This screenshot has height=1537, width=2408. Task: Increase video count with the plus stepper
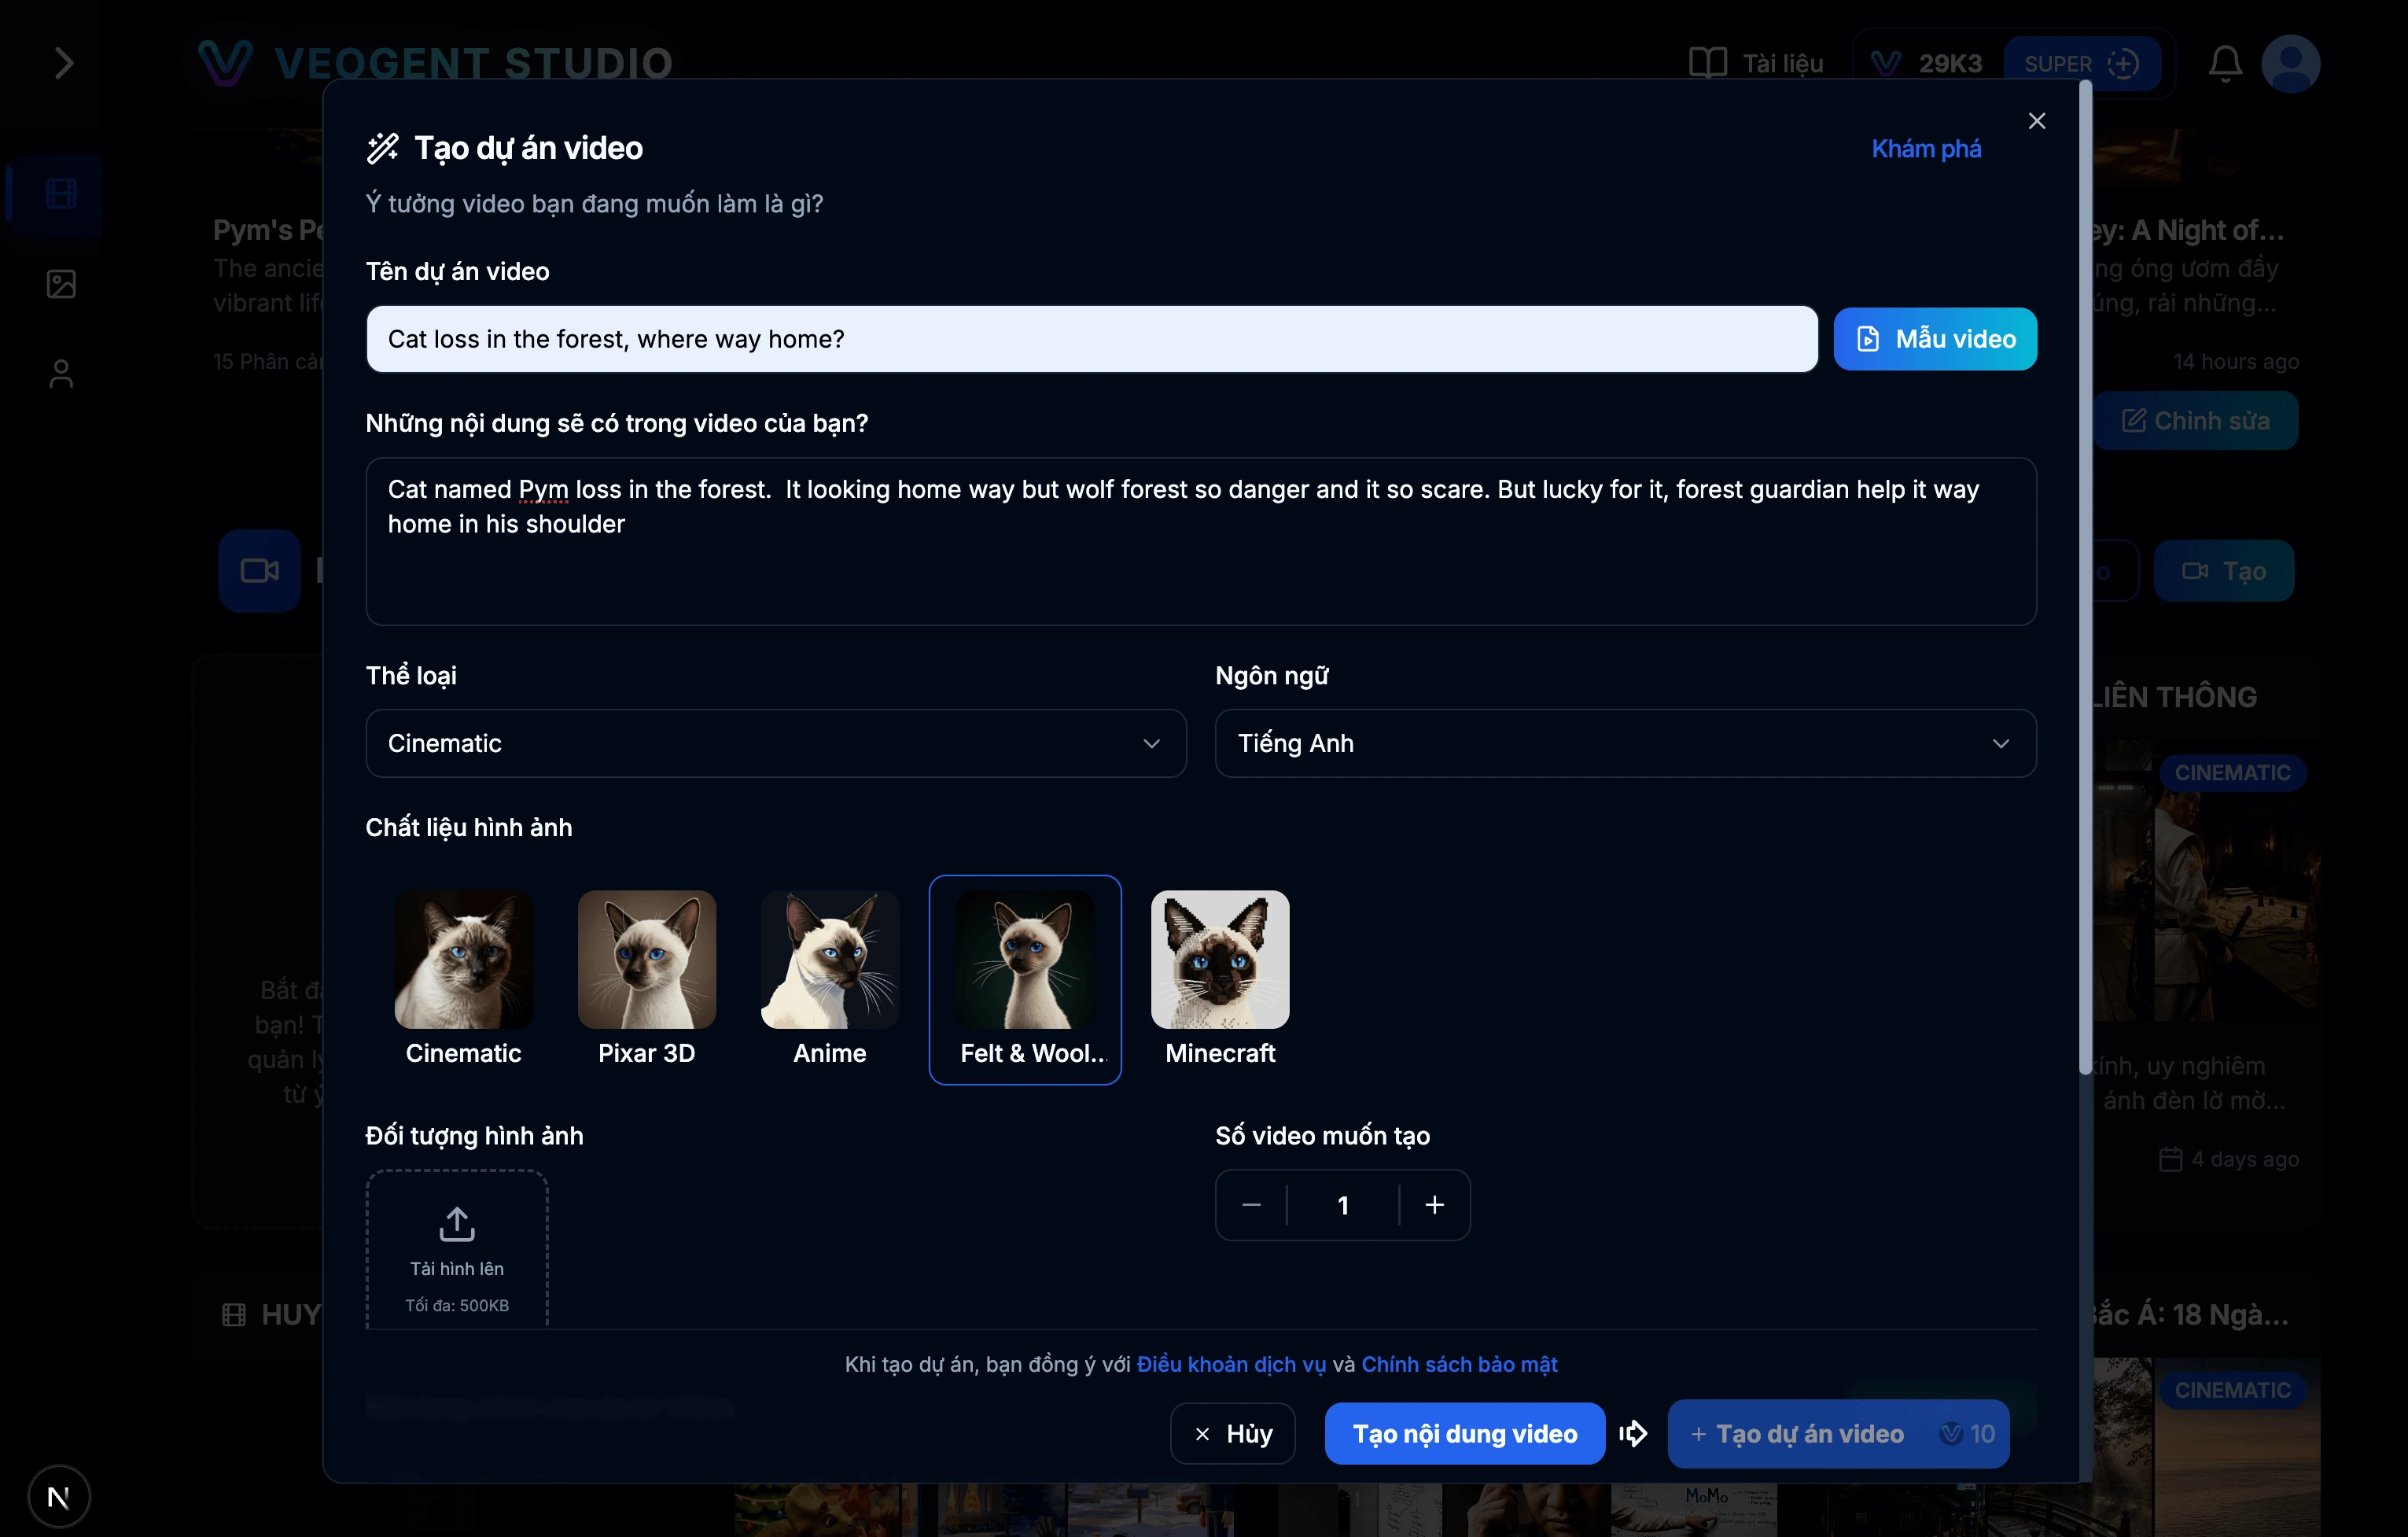(x=1434, y=1204)
